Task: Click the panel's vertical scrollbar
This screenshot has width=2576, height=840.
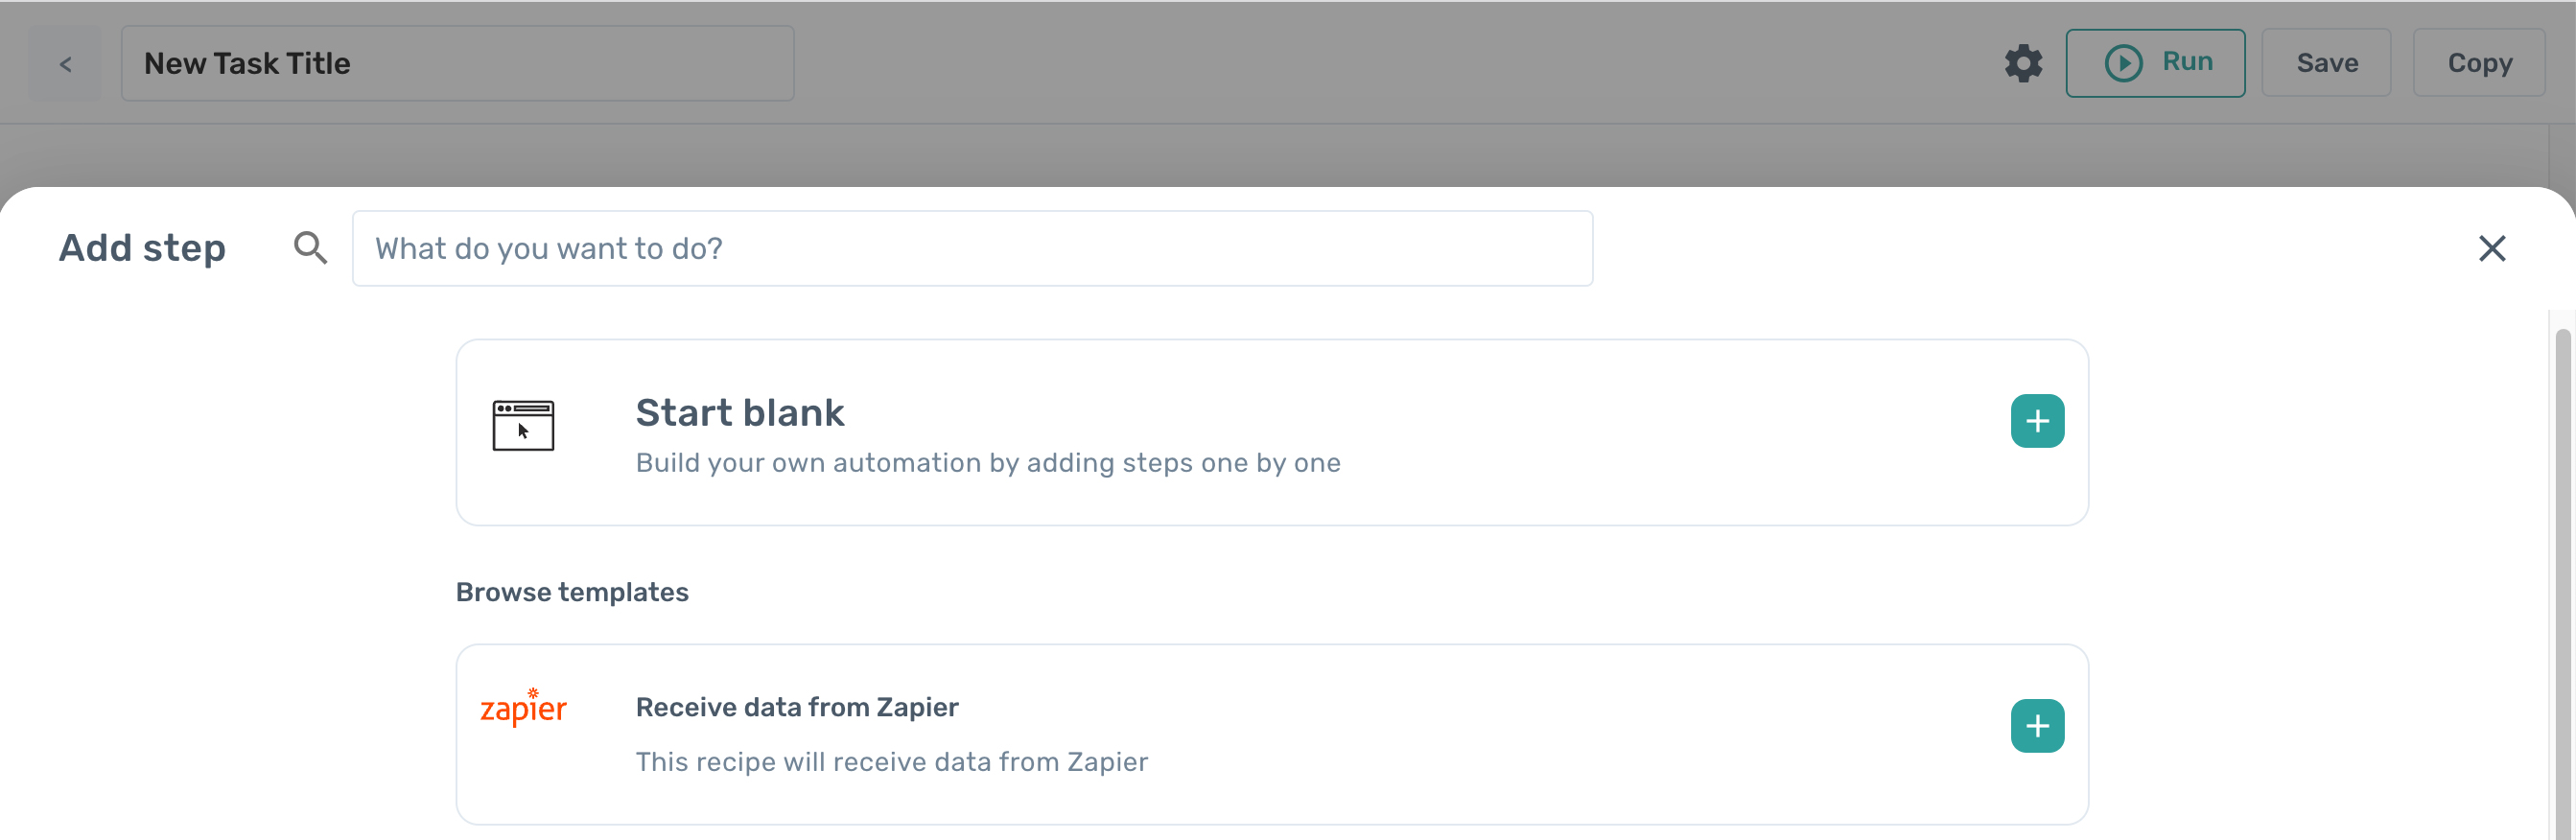Action: pos(2562,580)
